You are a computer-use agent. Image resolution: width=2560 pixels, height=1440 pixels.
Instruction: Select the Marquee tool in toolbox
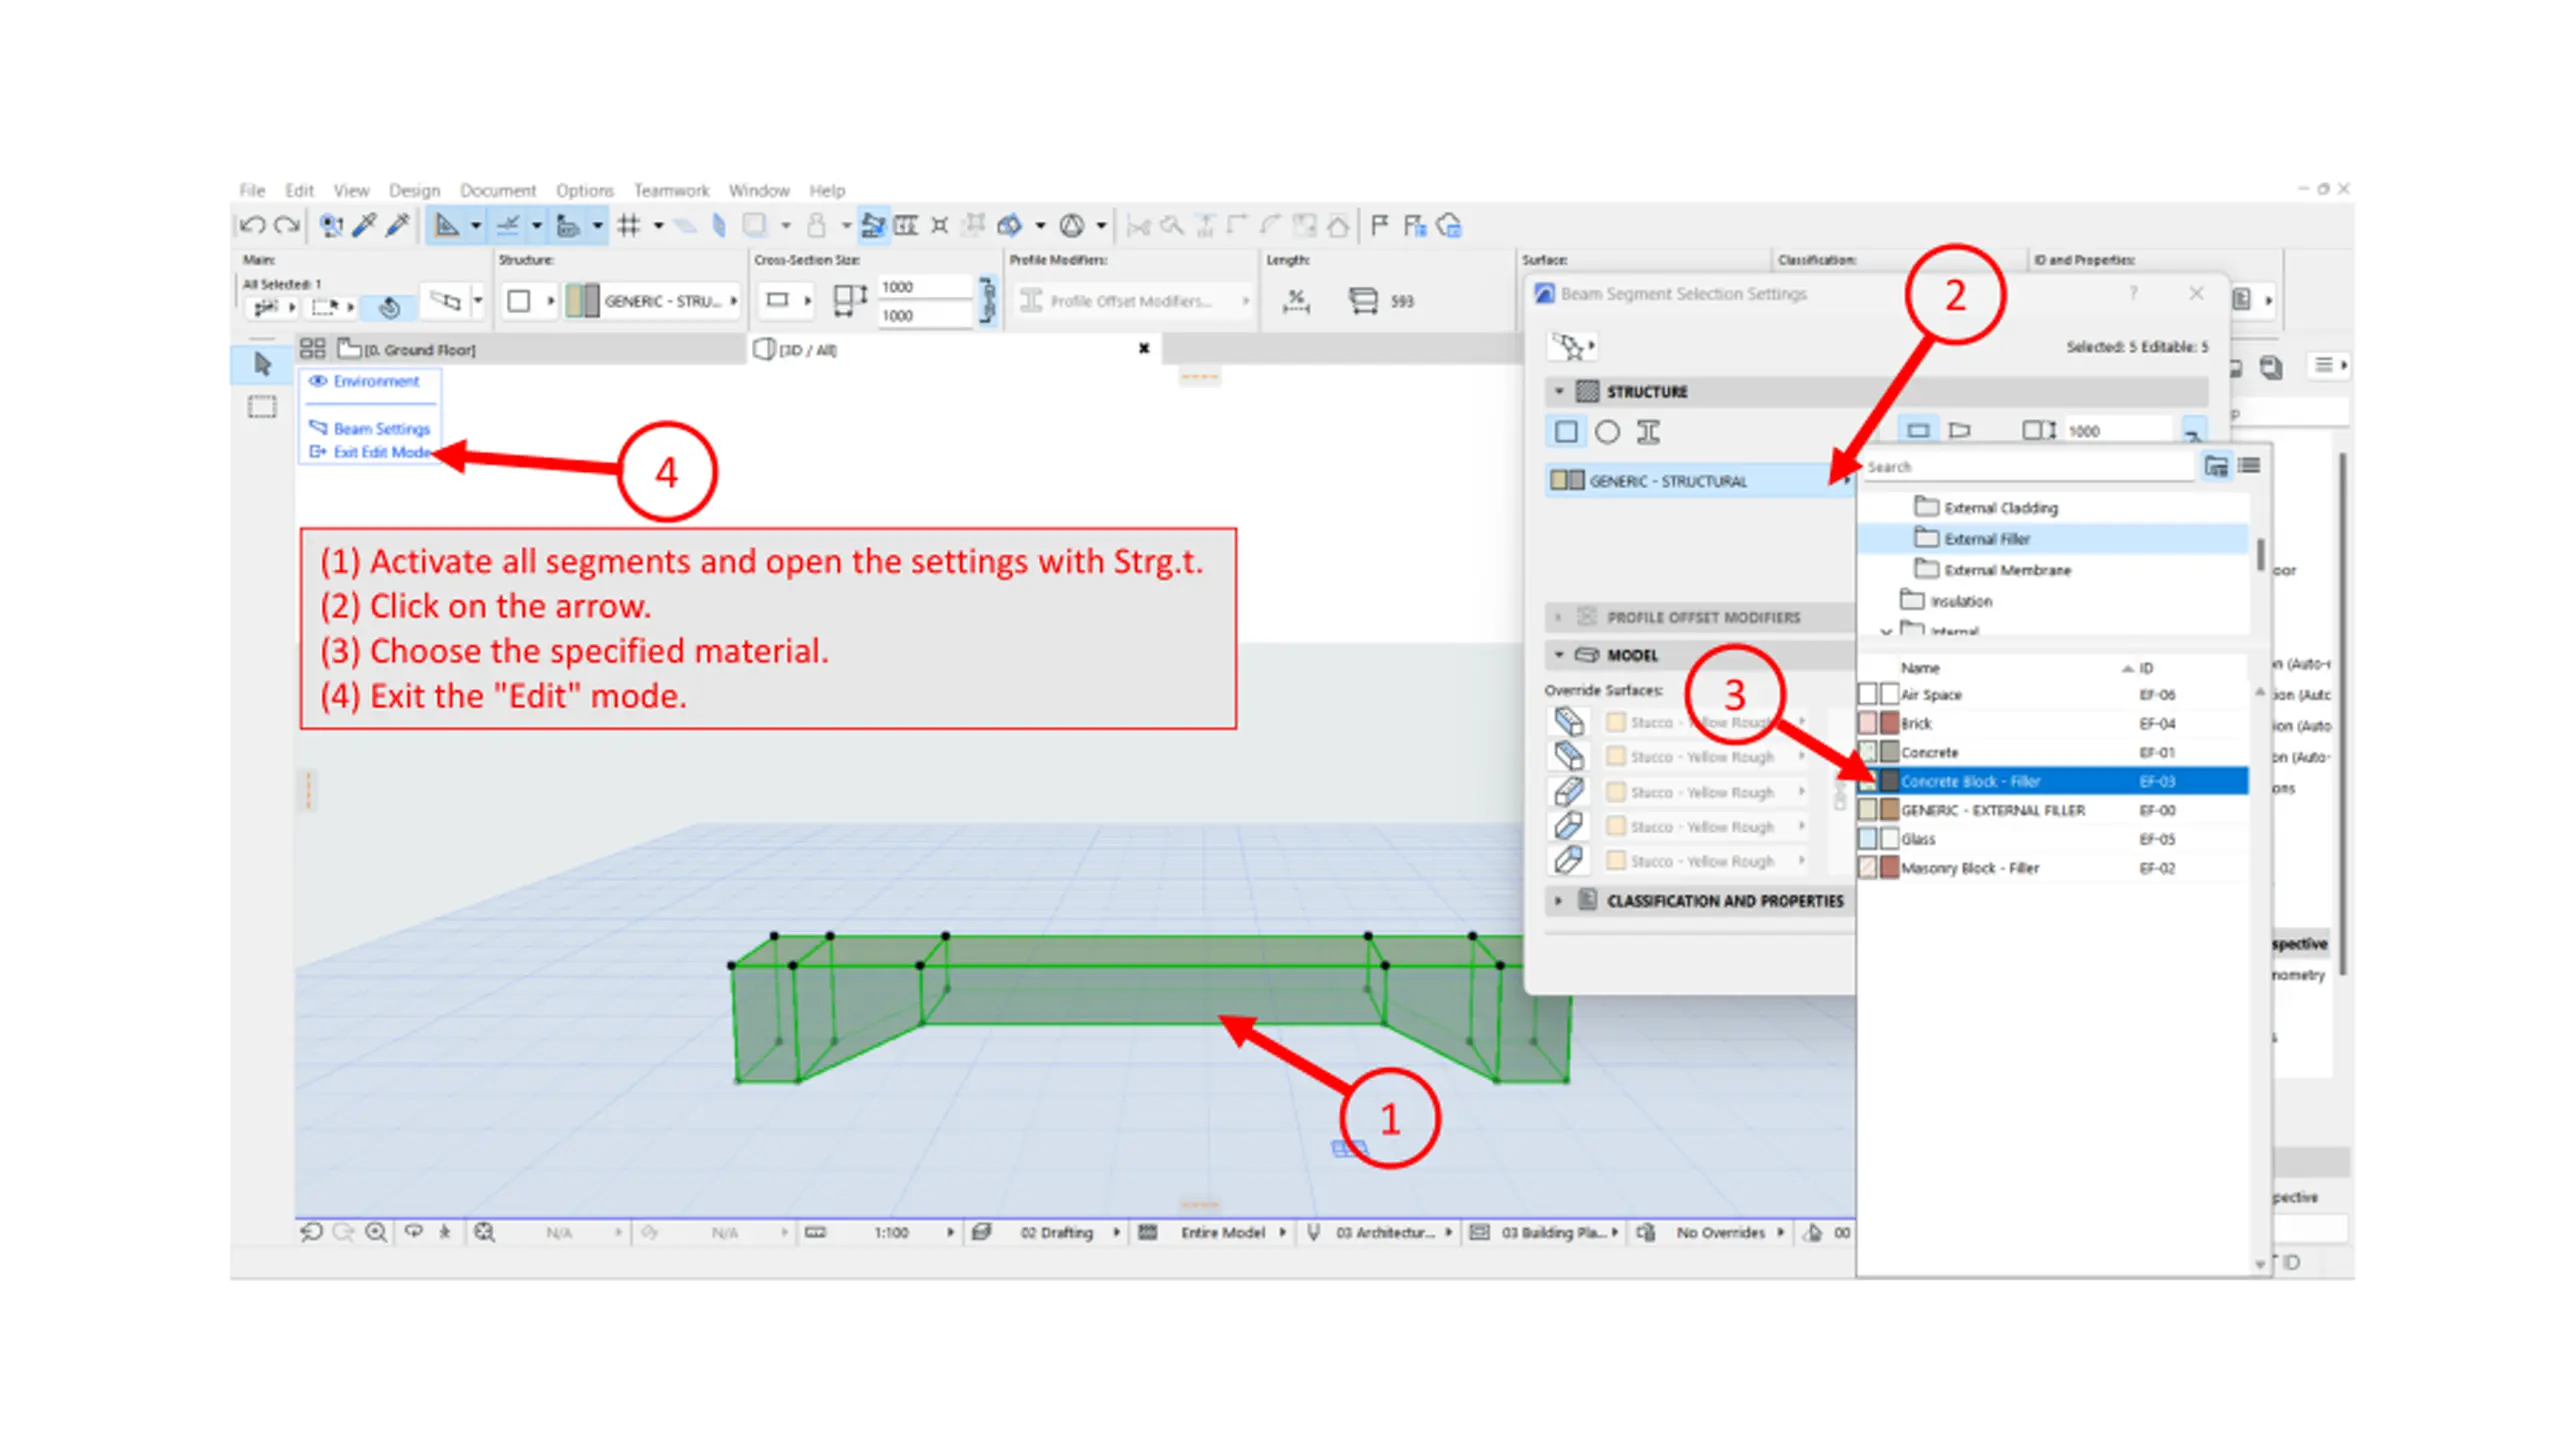coord(262,407)
